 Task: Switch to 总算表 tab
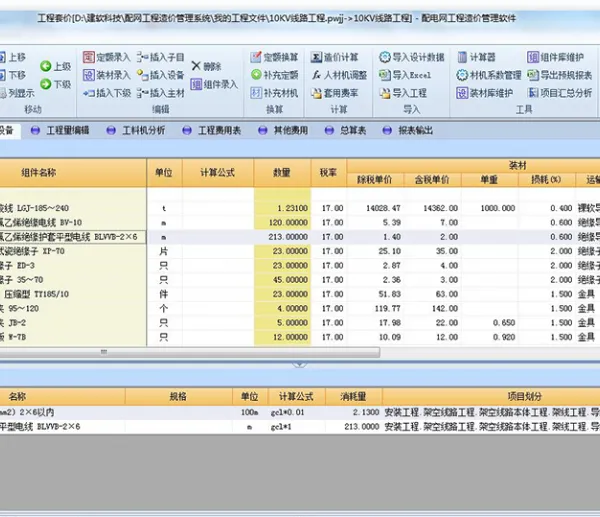tap(346, 130)
